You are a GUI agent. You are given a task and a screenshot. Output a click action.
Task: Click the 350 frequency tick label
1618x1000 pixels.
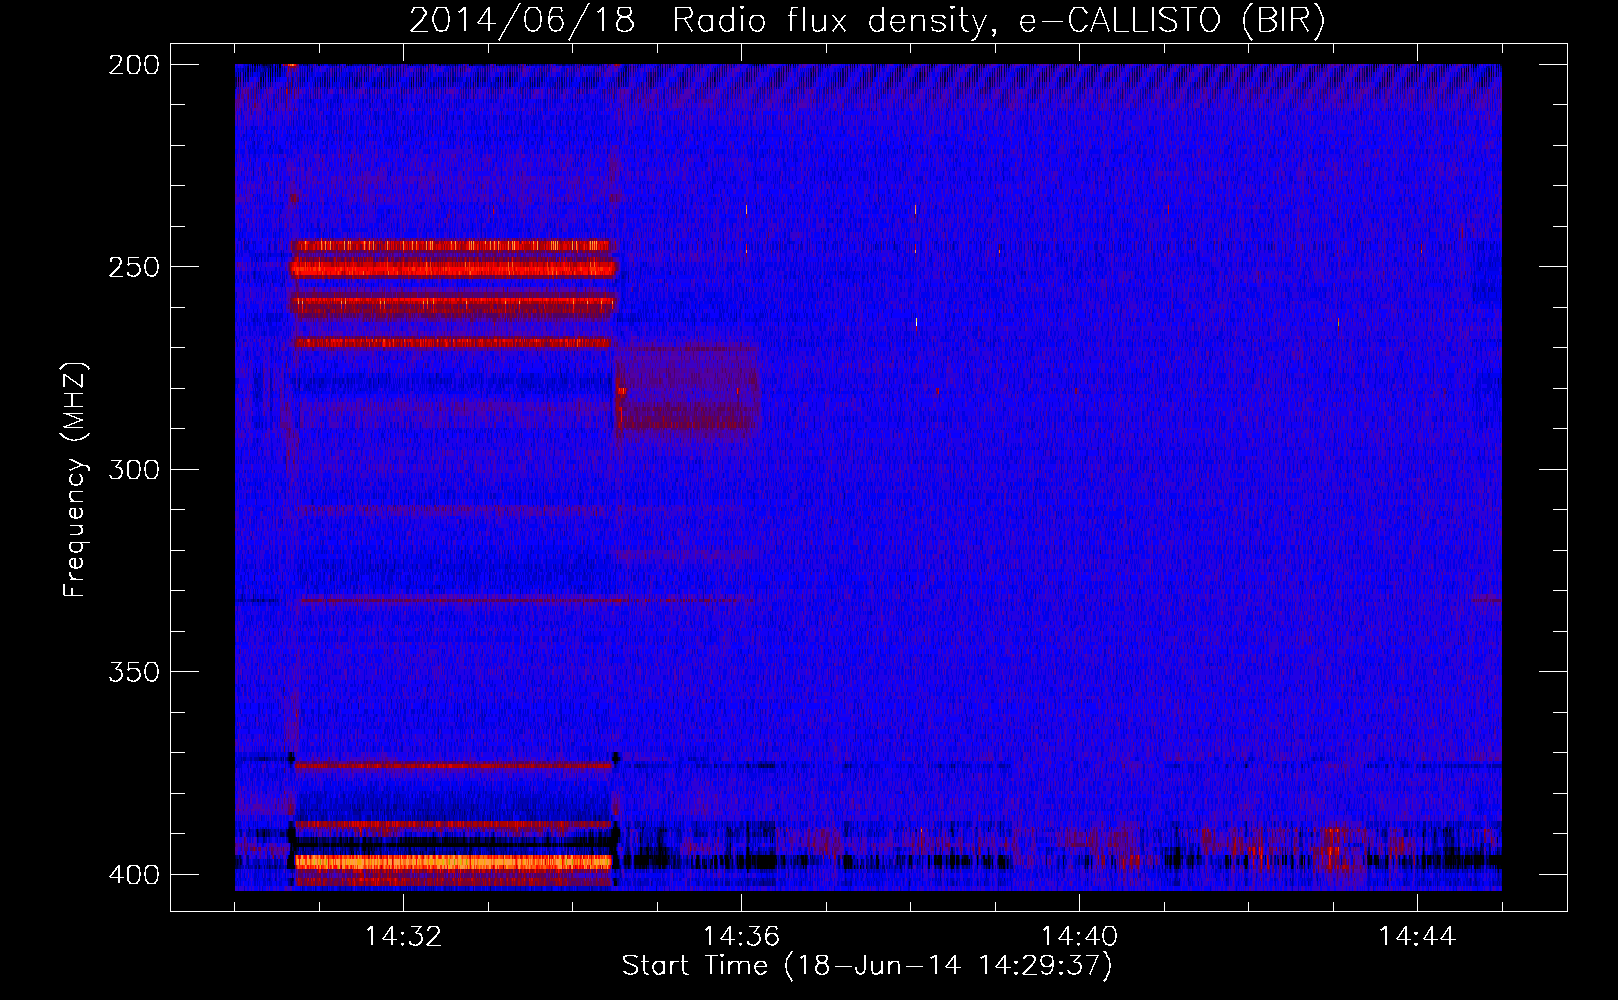coord(134,671)
